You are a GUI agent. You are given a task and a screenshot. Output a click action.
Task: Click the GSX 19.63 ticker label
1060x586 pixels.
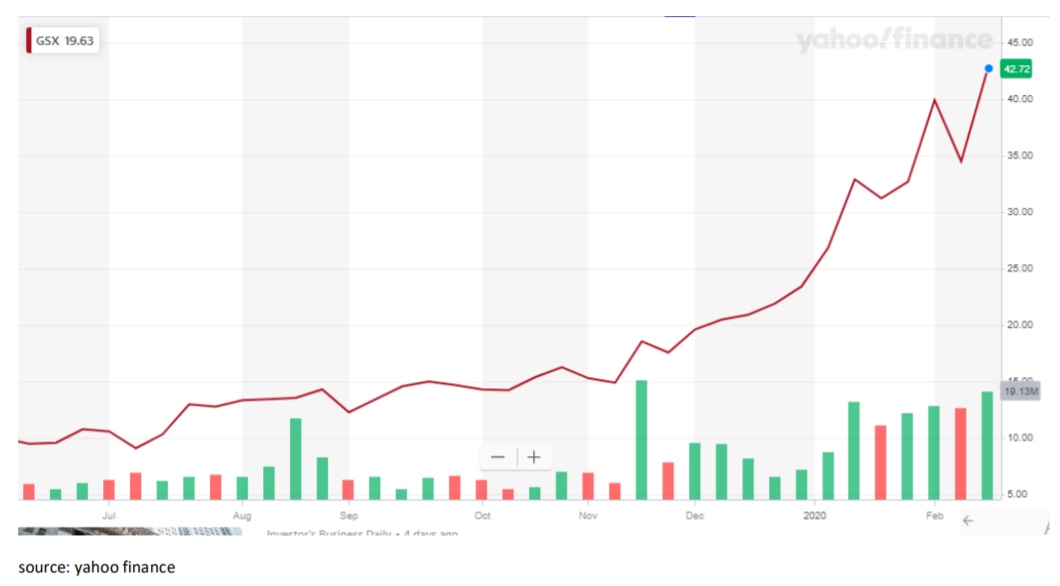[63, 42]
